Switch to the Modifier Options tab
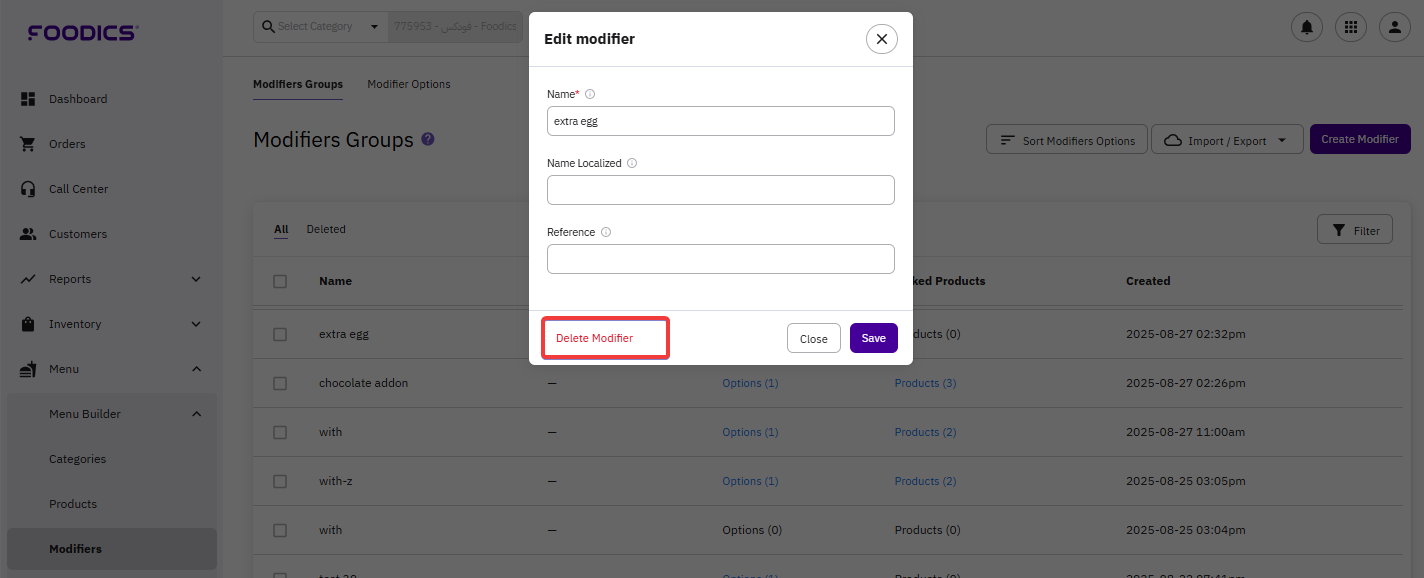 pyautogui.click(x=408, y=84)
